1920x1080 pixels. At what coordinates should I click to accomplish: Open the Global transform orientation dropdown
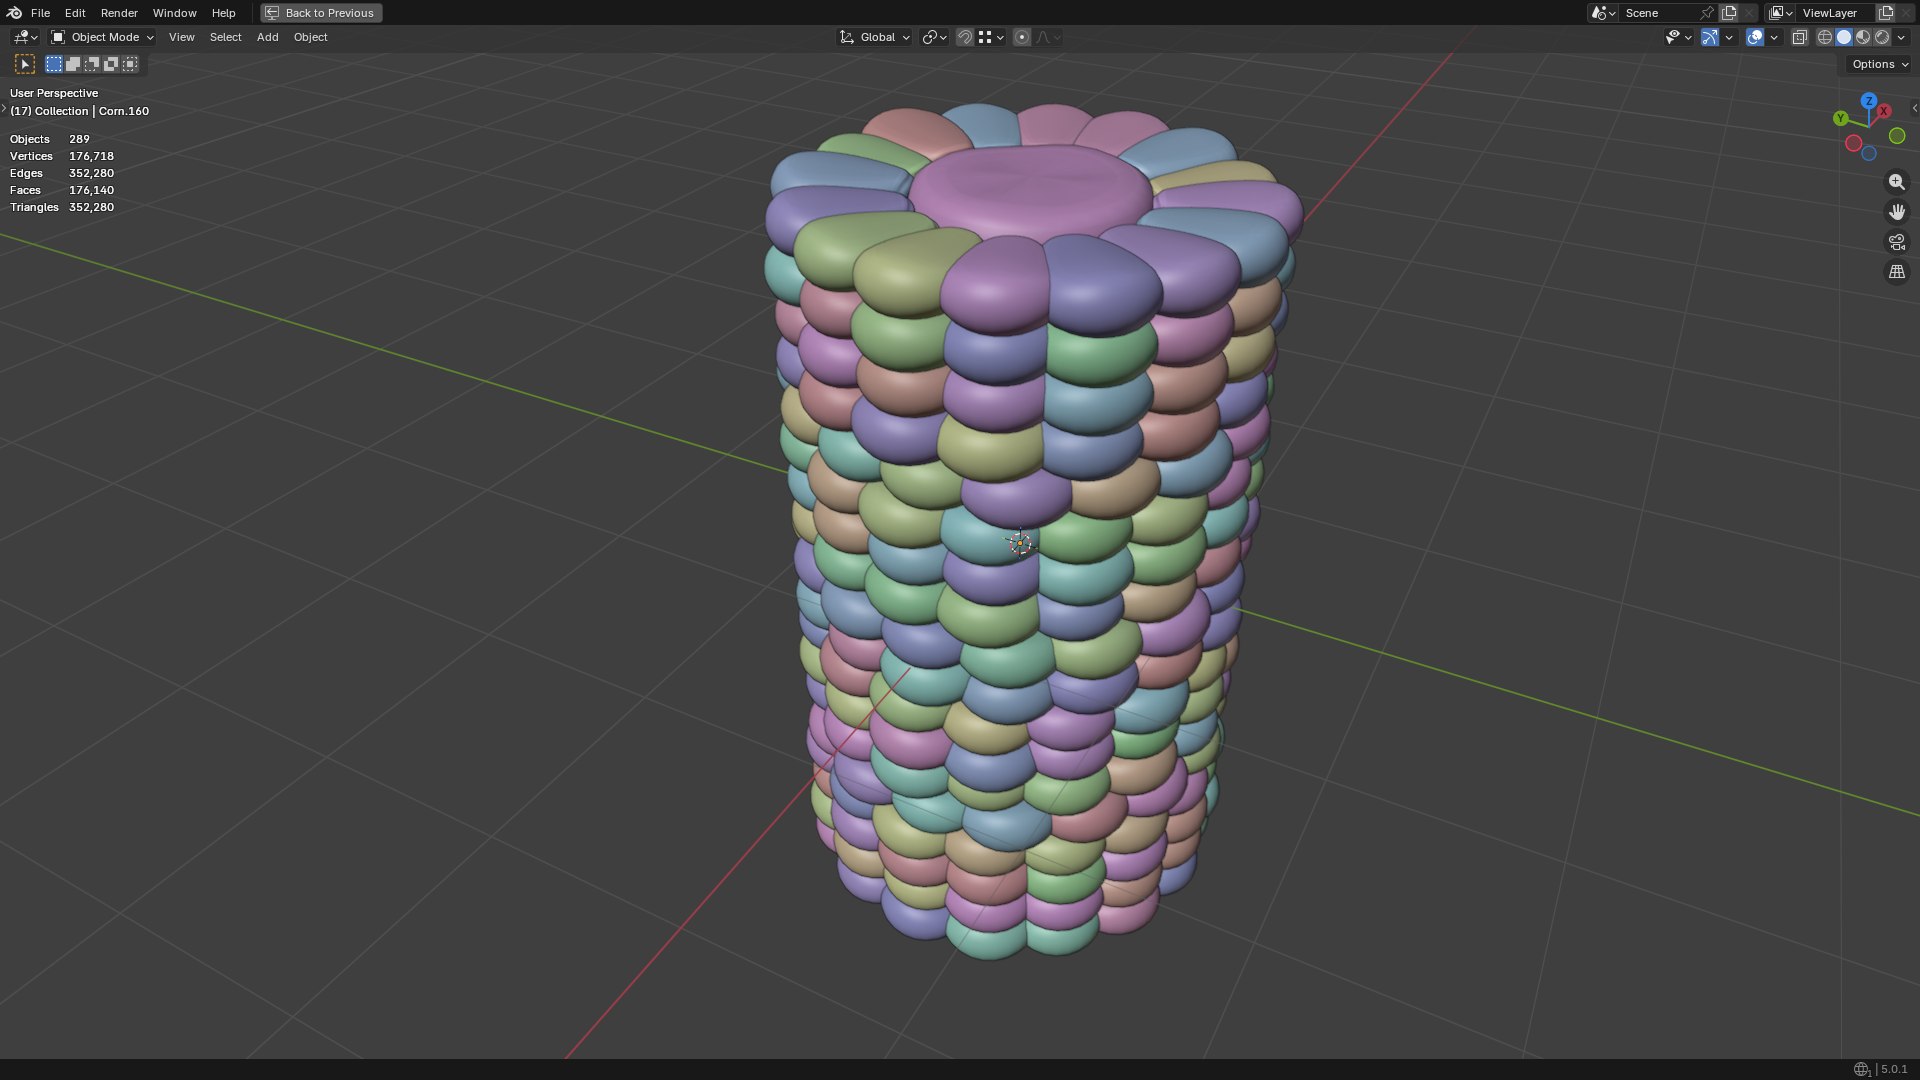tap(874, 37)
